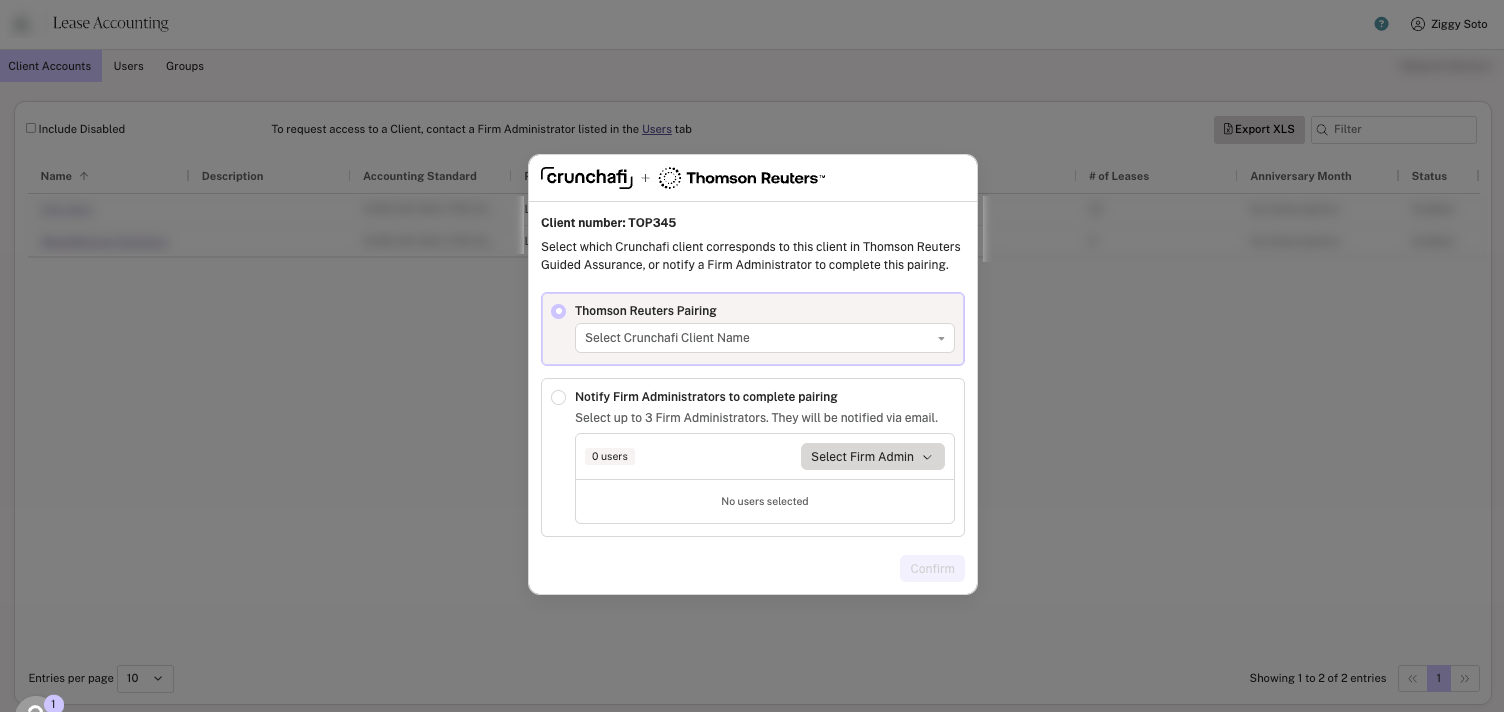Click the Thomson Reuters dotted-circle logo
The image size is (1504, 712).
(x=670, y=178)
